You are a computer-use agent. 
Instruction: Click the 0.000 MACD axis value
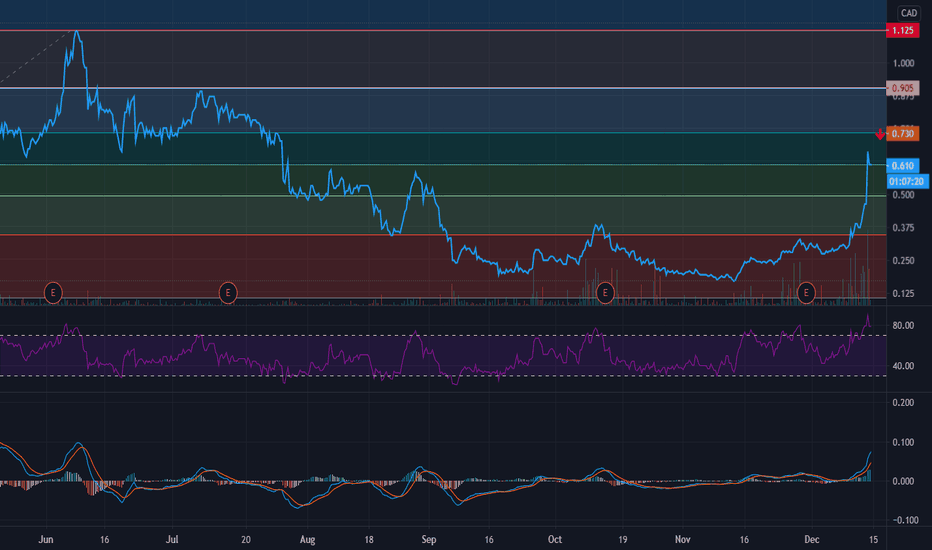(x=903, y=481)
